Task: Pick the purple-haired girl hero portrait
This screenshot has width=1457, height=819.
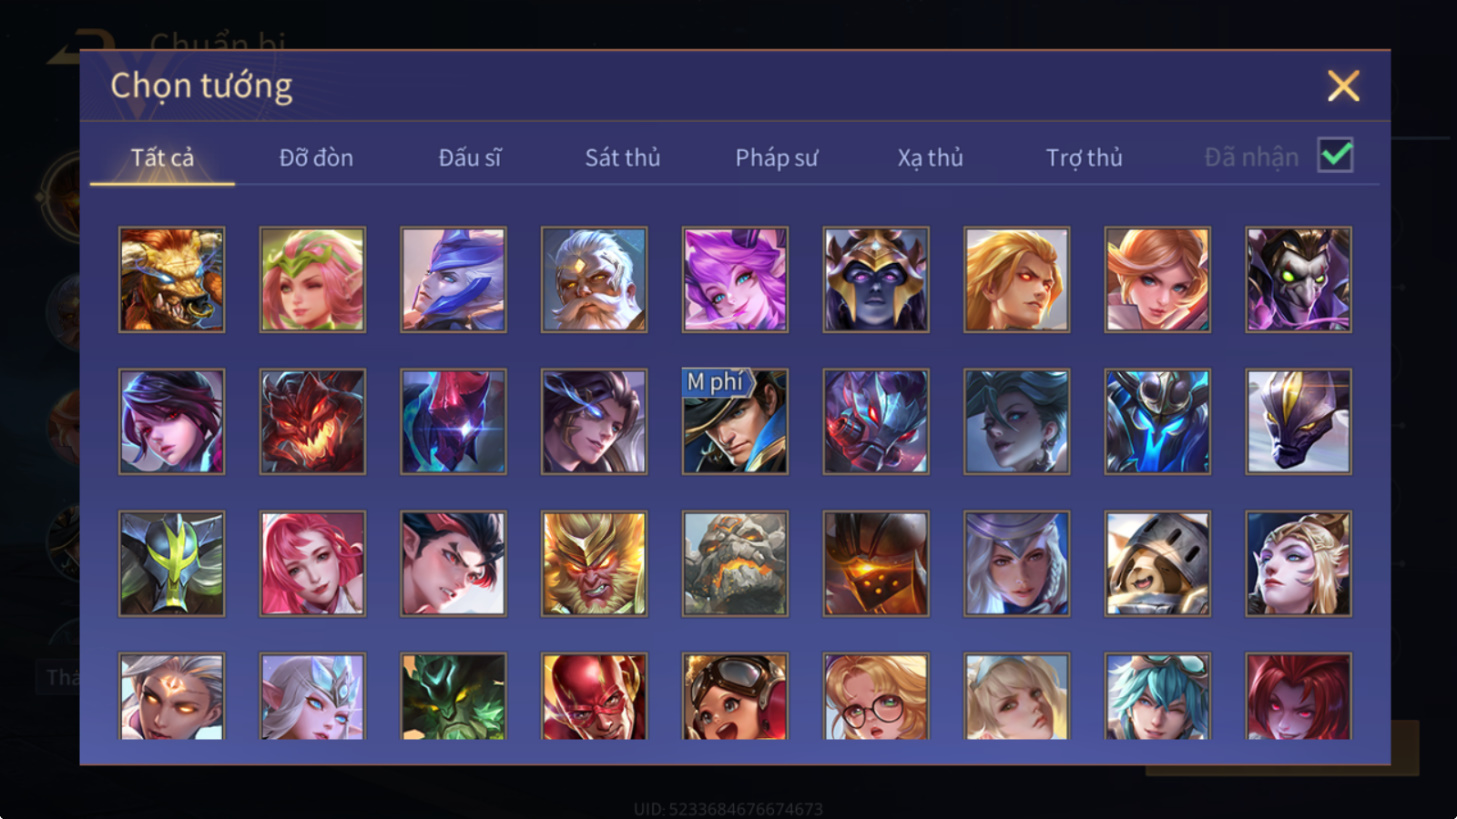Action: click(x=735, y=279)
